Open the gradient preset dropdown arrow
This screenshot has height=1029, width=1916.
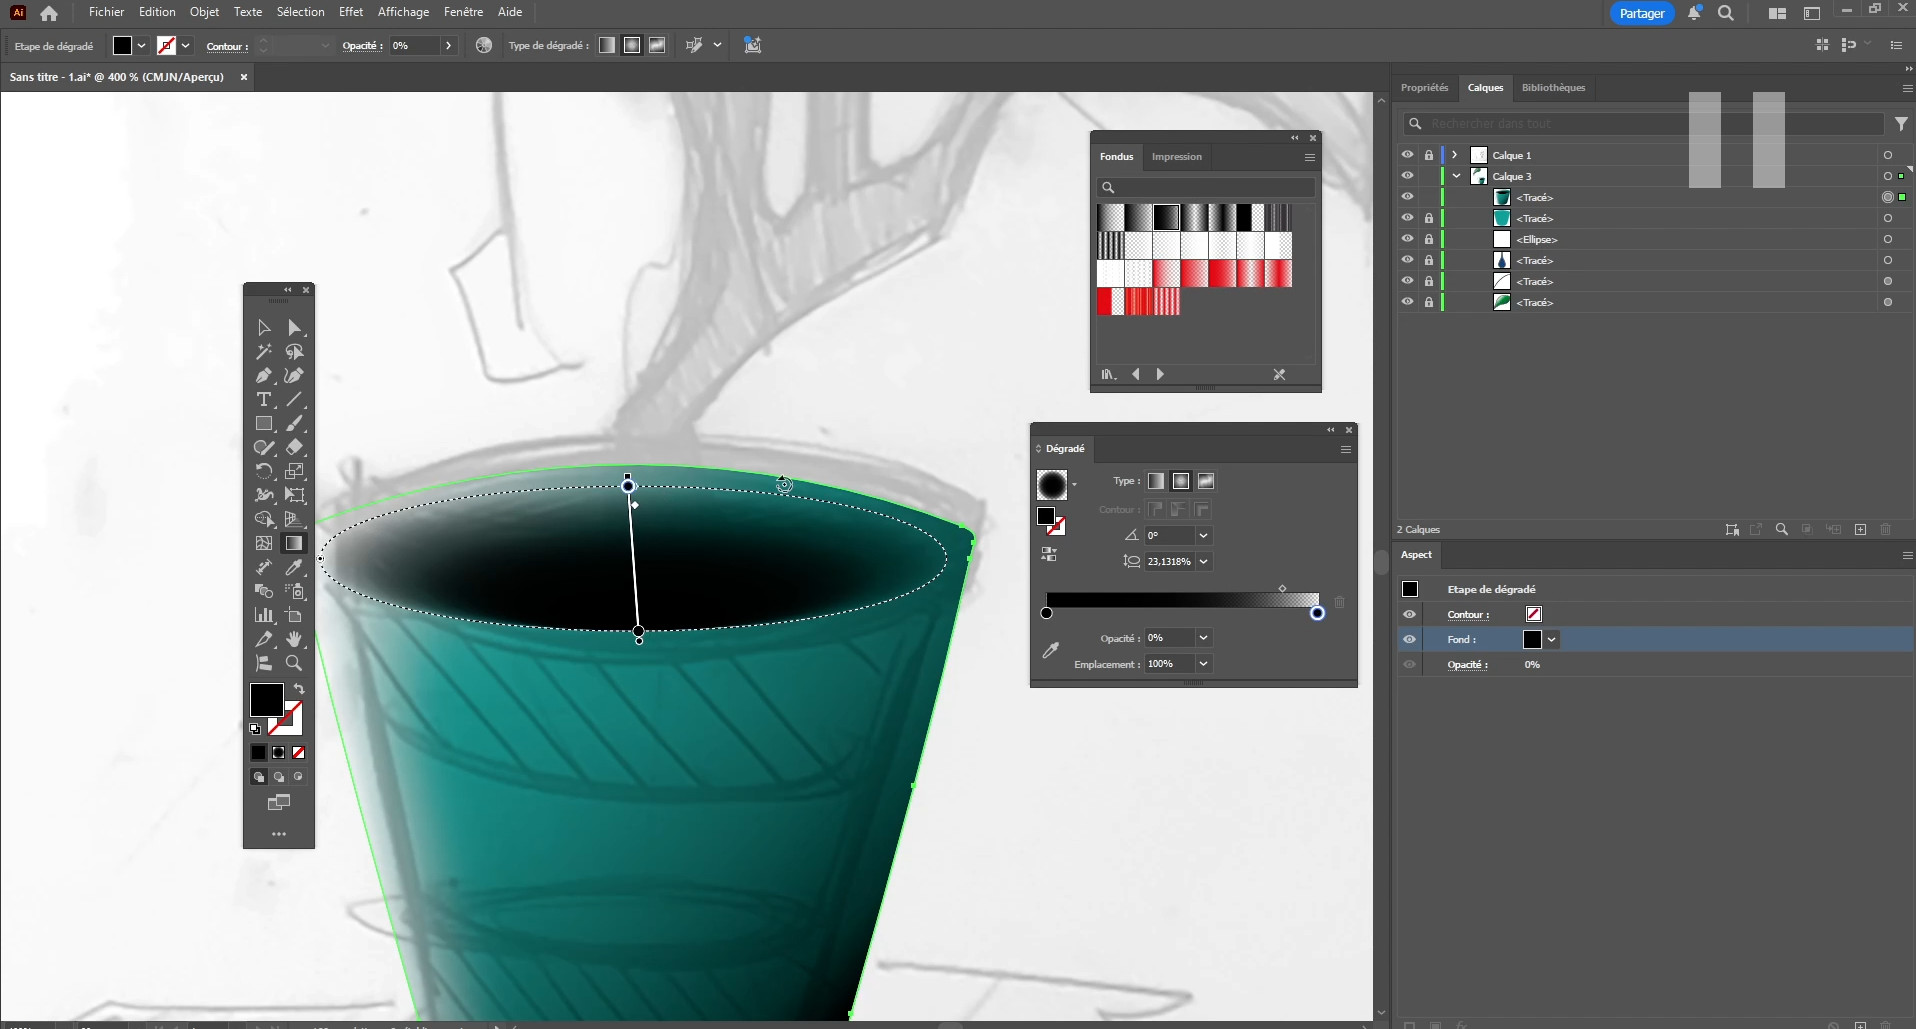1074,485
